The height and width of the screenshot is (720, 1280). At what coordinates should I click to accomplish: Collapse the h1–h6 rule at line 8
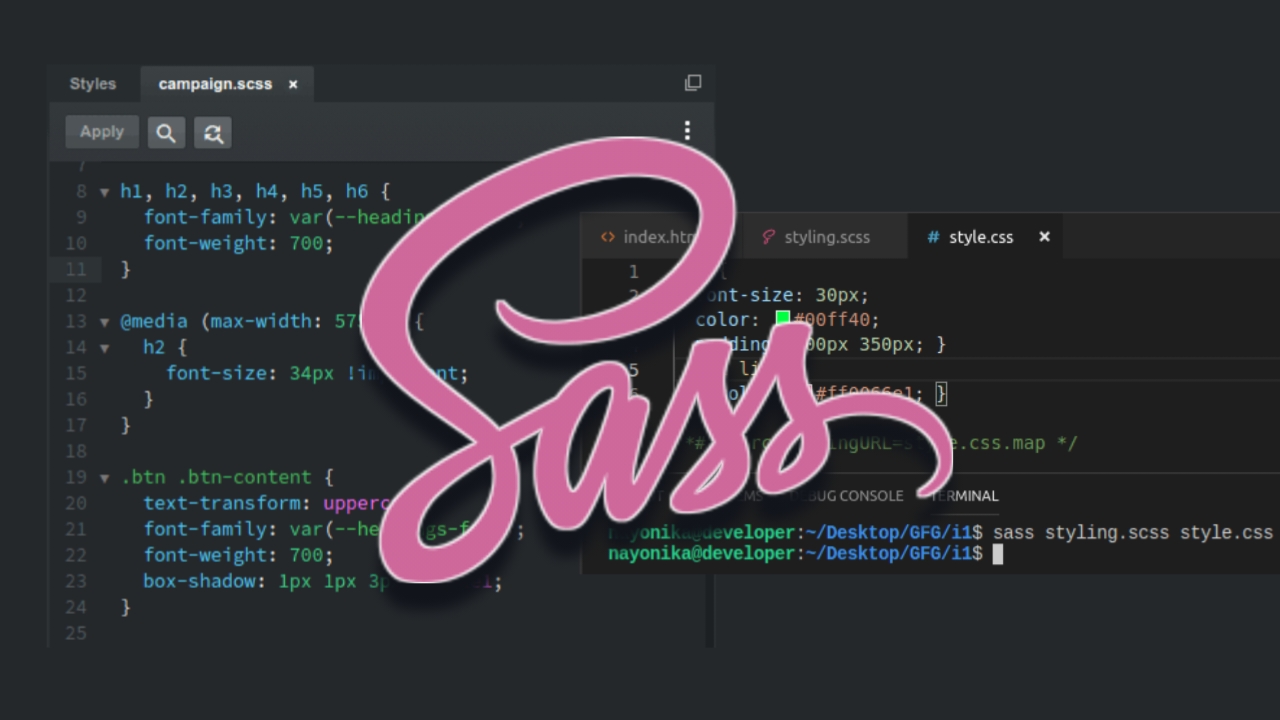point(104,192)
